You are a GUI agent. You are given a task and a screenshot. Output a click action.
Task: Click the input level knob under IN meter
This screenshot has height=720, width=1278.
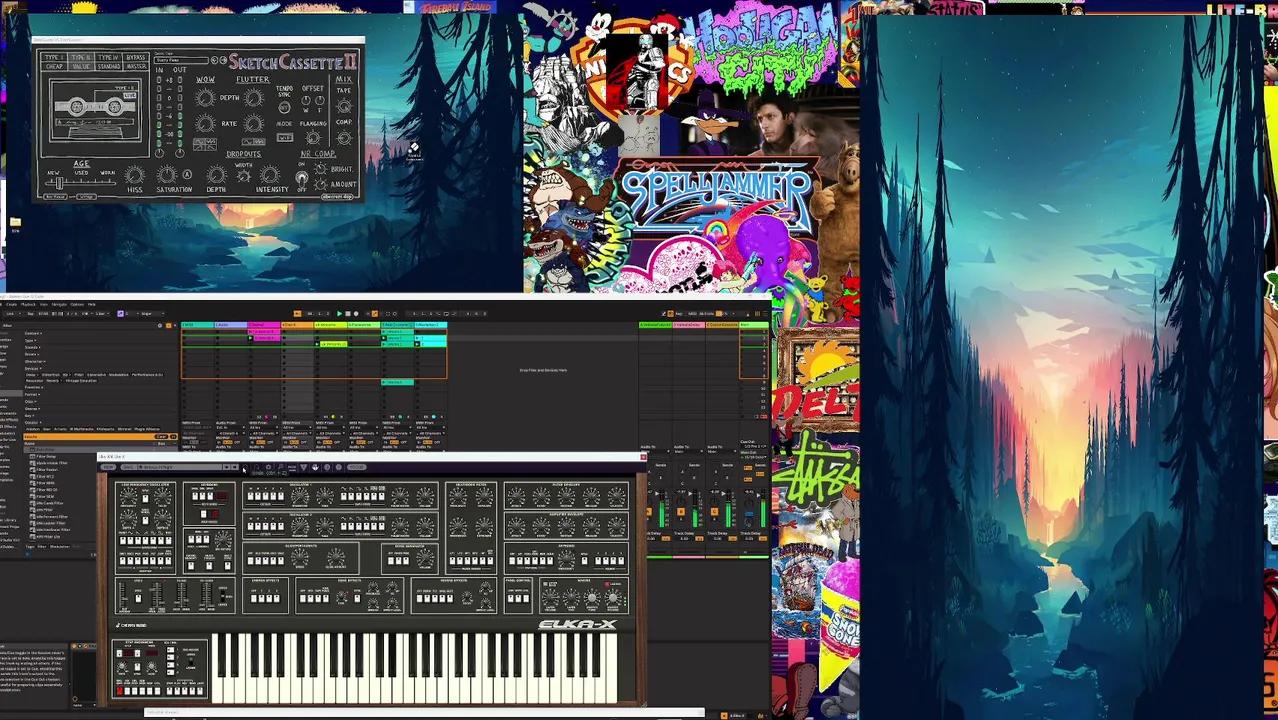tap(159, 154)
